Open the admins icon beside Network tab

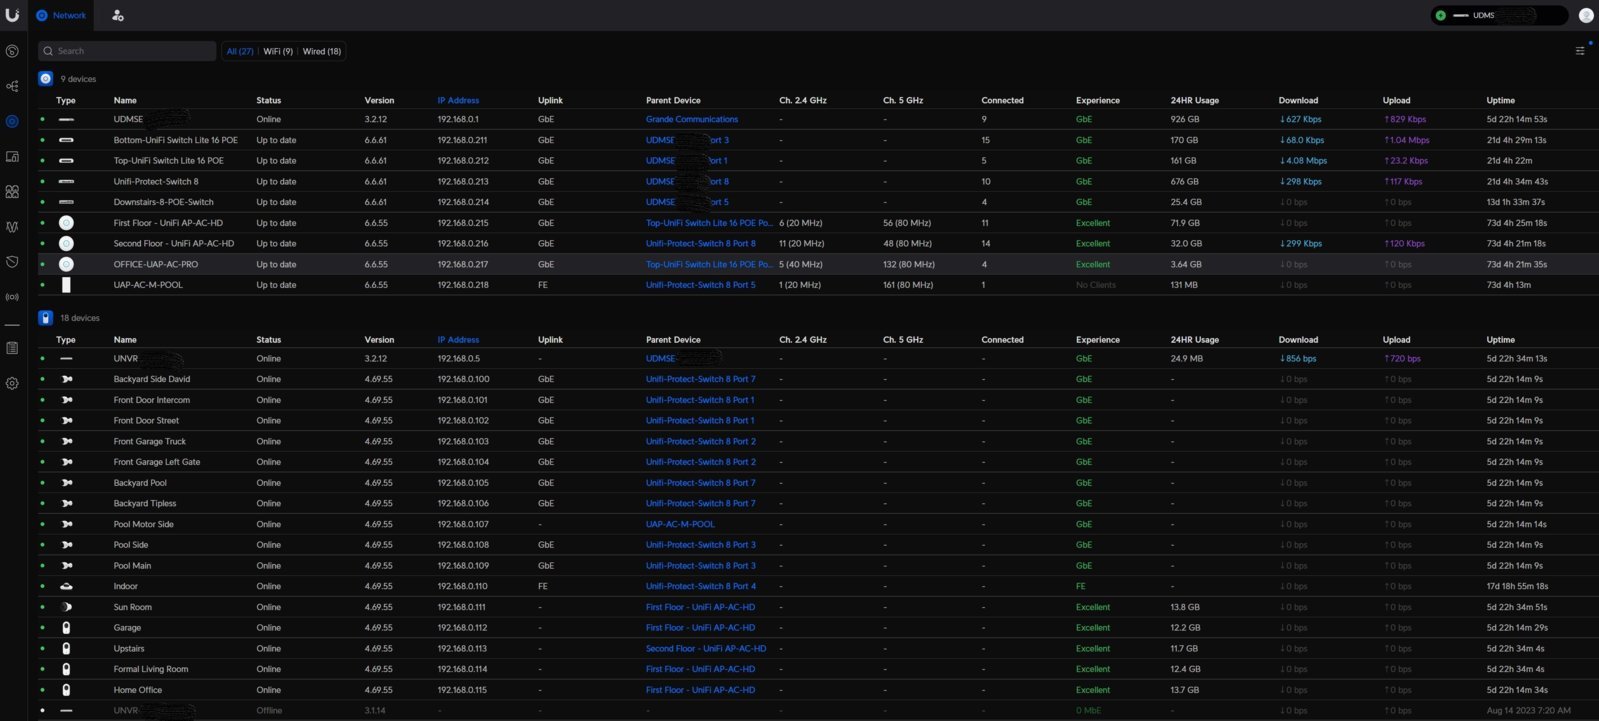pyautogui.click(x=117, y=16)
